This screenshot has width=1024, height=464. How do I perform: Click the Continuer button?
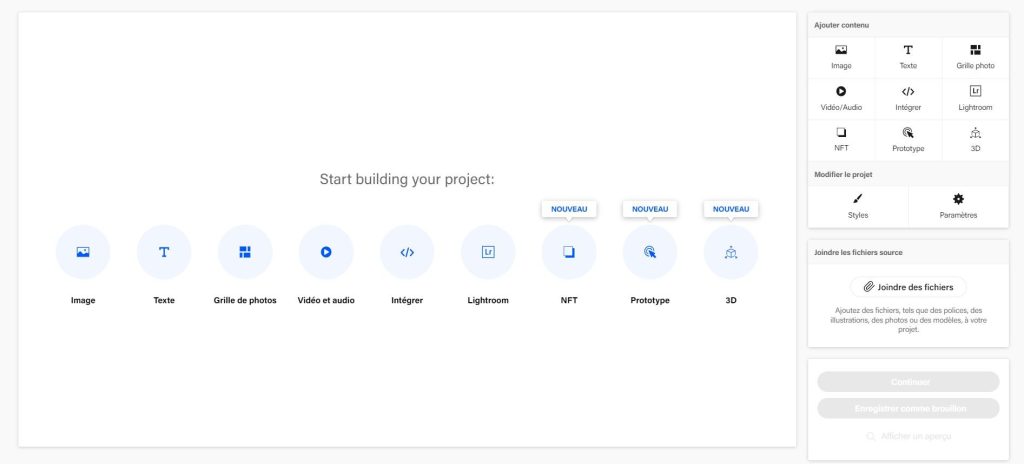pos(908,382)
